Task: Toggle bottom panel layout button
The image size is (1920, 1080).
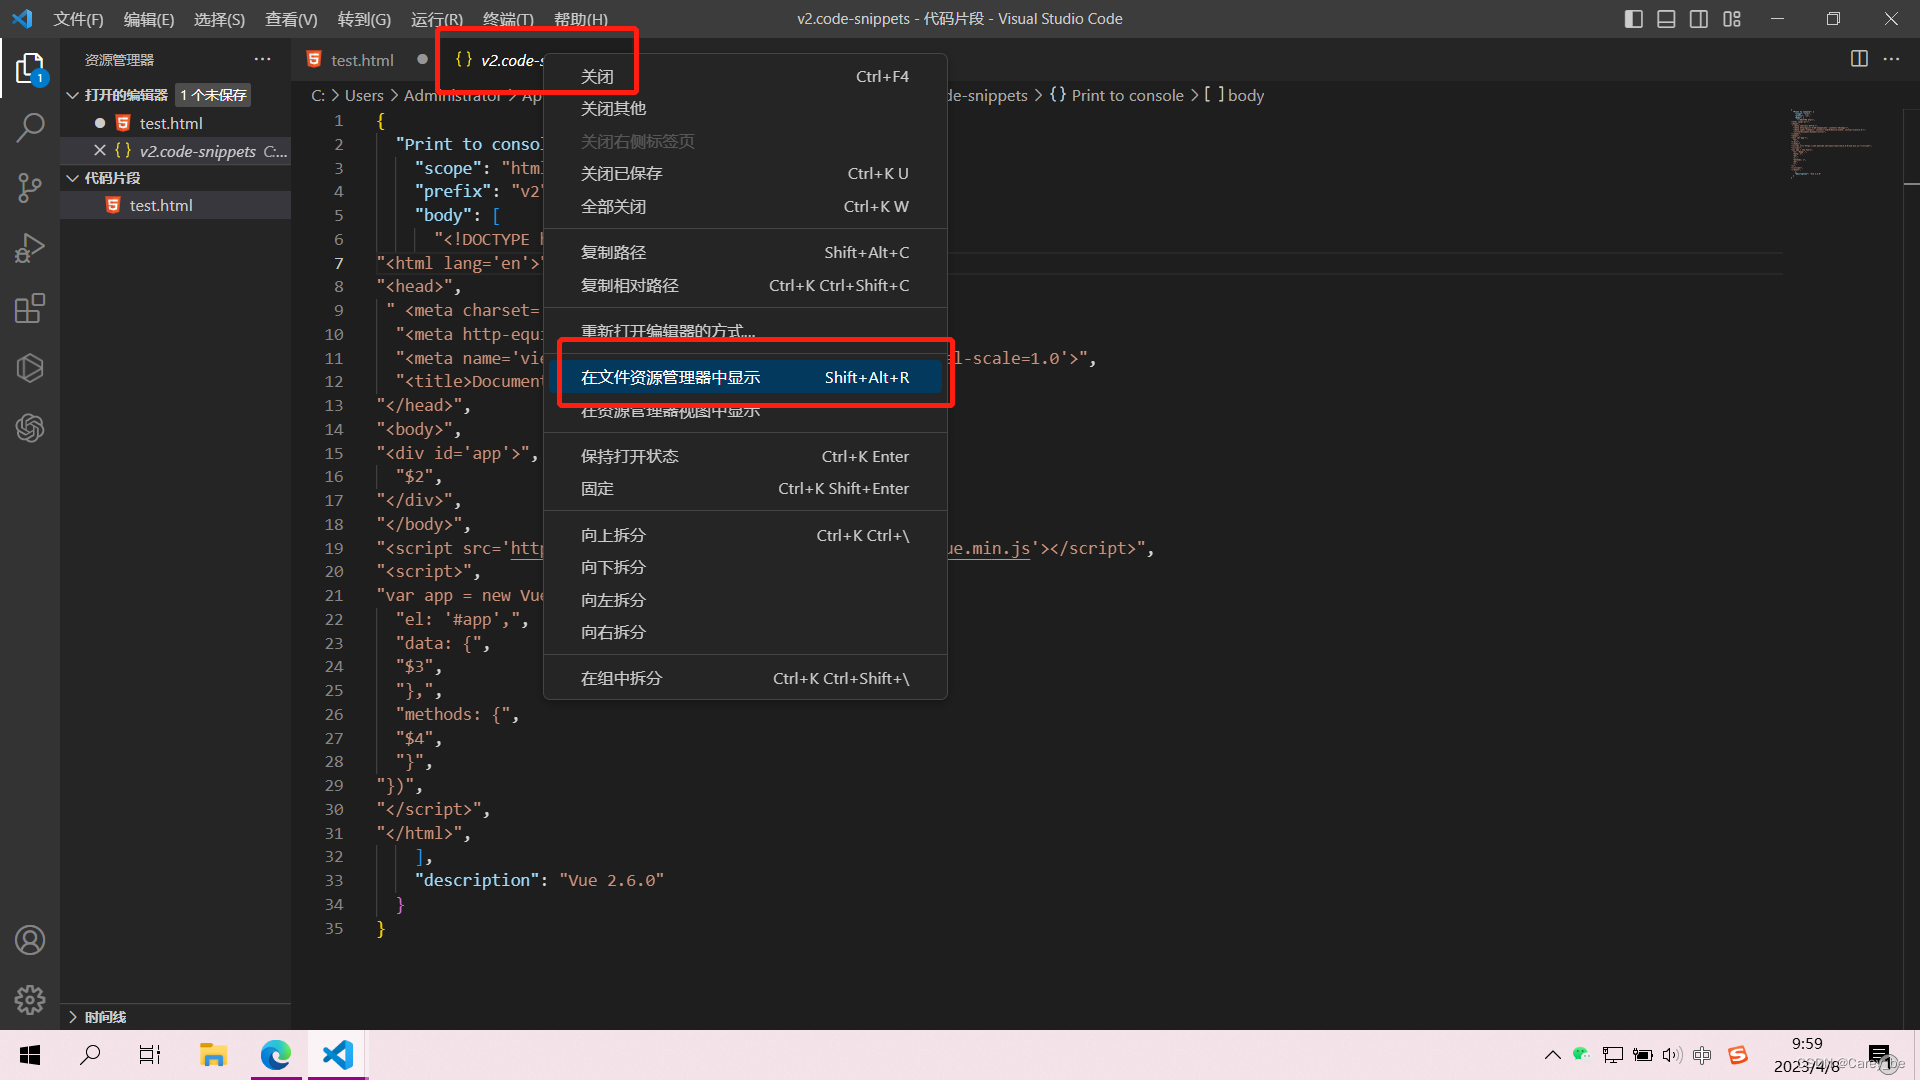Action: (1666, 19)
